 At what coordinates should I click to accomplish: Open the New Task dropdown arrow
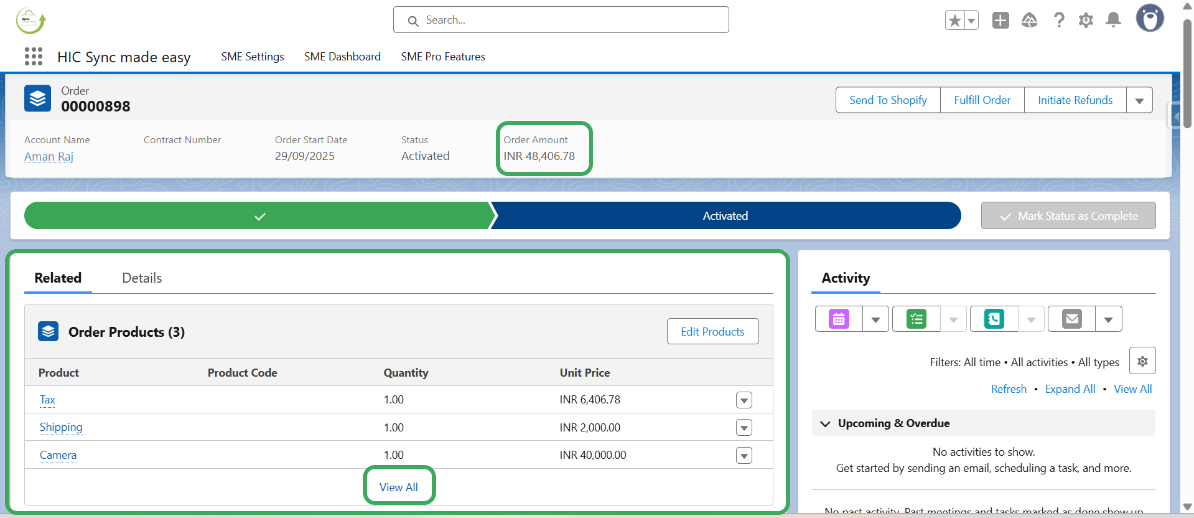953,319
